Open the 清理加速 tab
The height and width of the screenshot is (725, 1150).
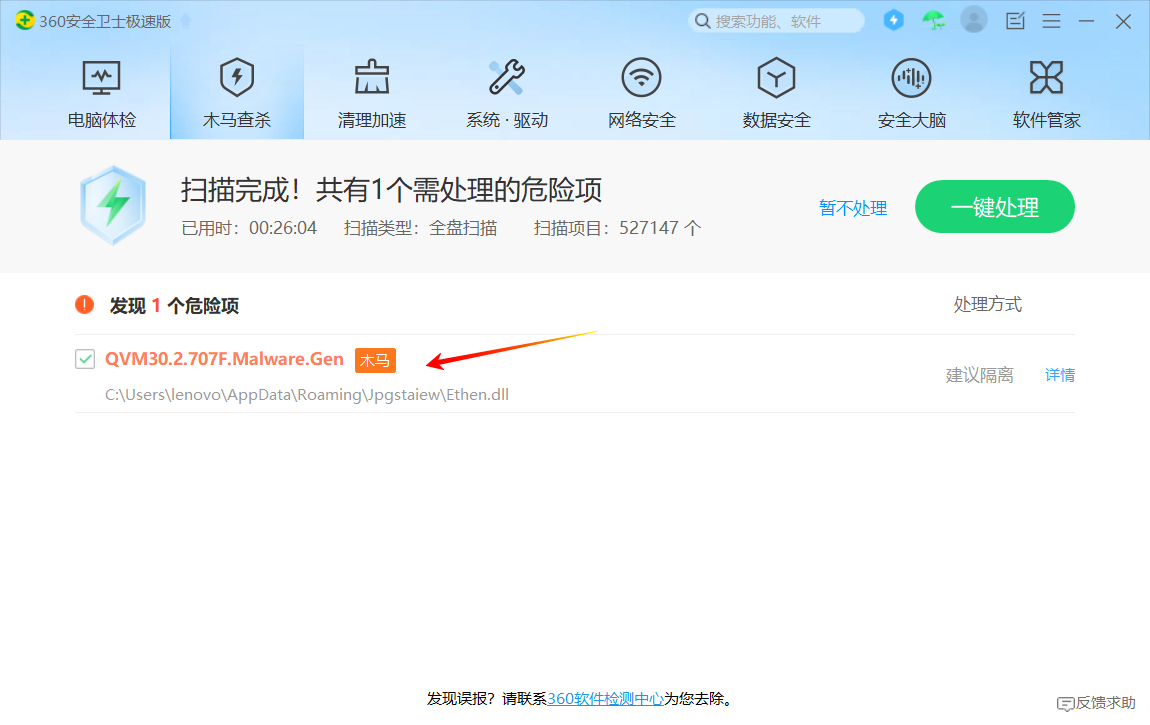pos(372,94)
